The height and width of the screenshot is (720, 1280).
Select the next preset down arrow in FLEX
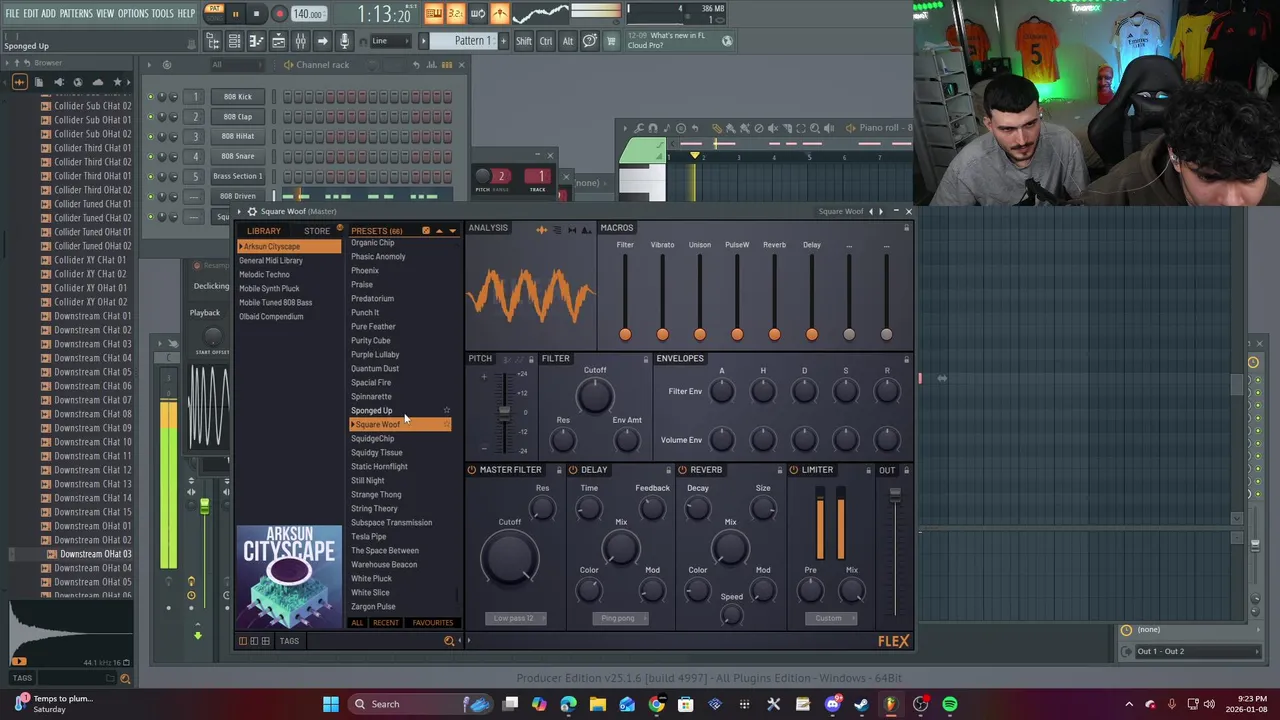[x=452, y=231]
